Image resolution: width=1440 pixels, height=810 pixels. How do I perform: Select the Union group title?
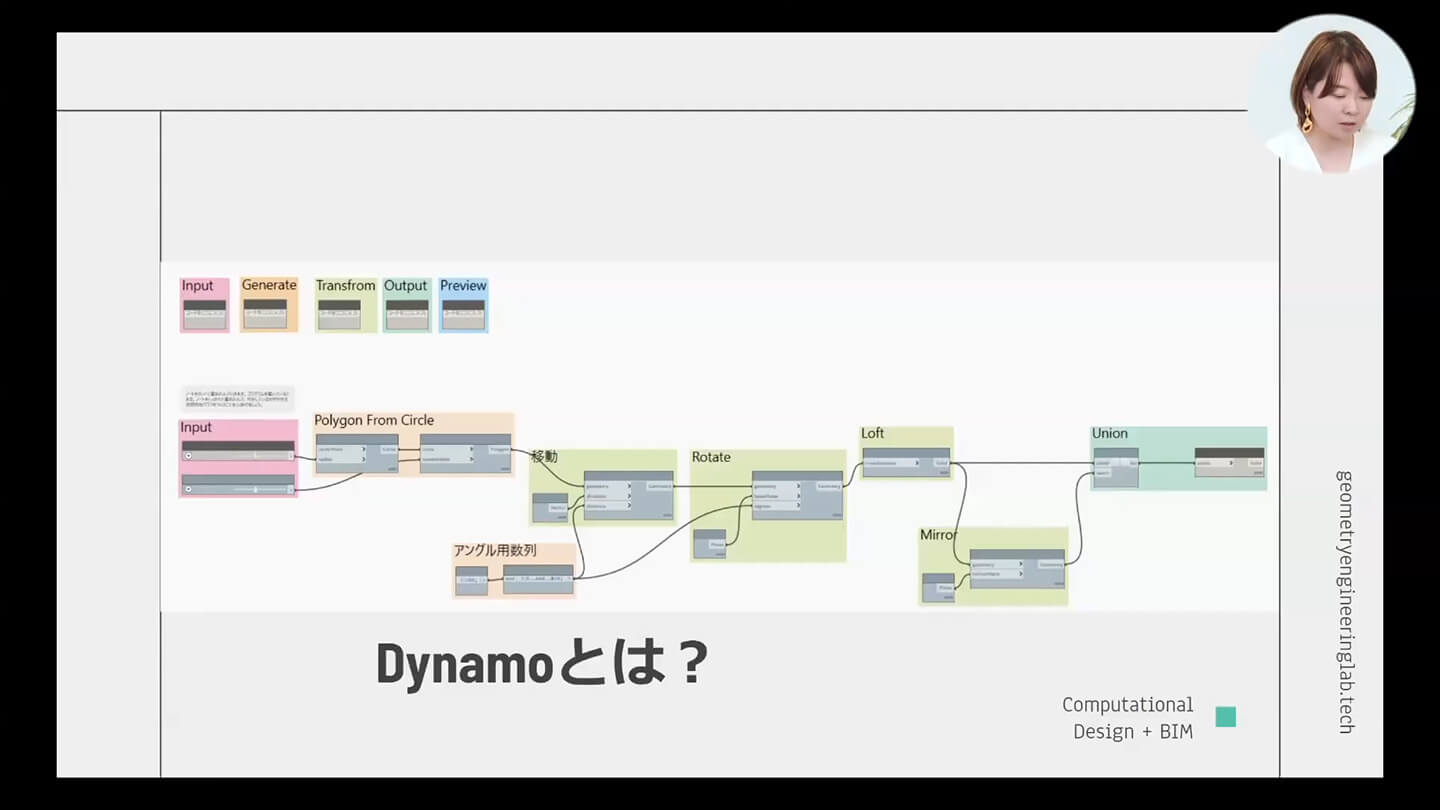tap(1110, 433)
